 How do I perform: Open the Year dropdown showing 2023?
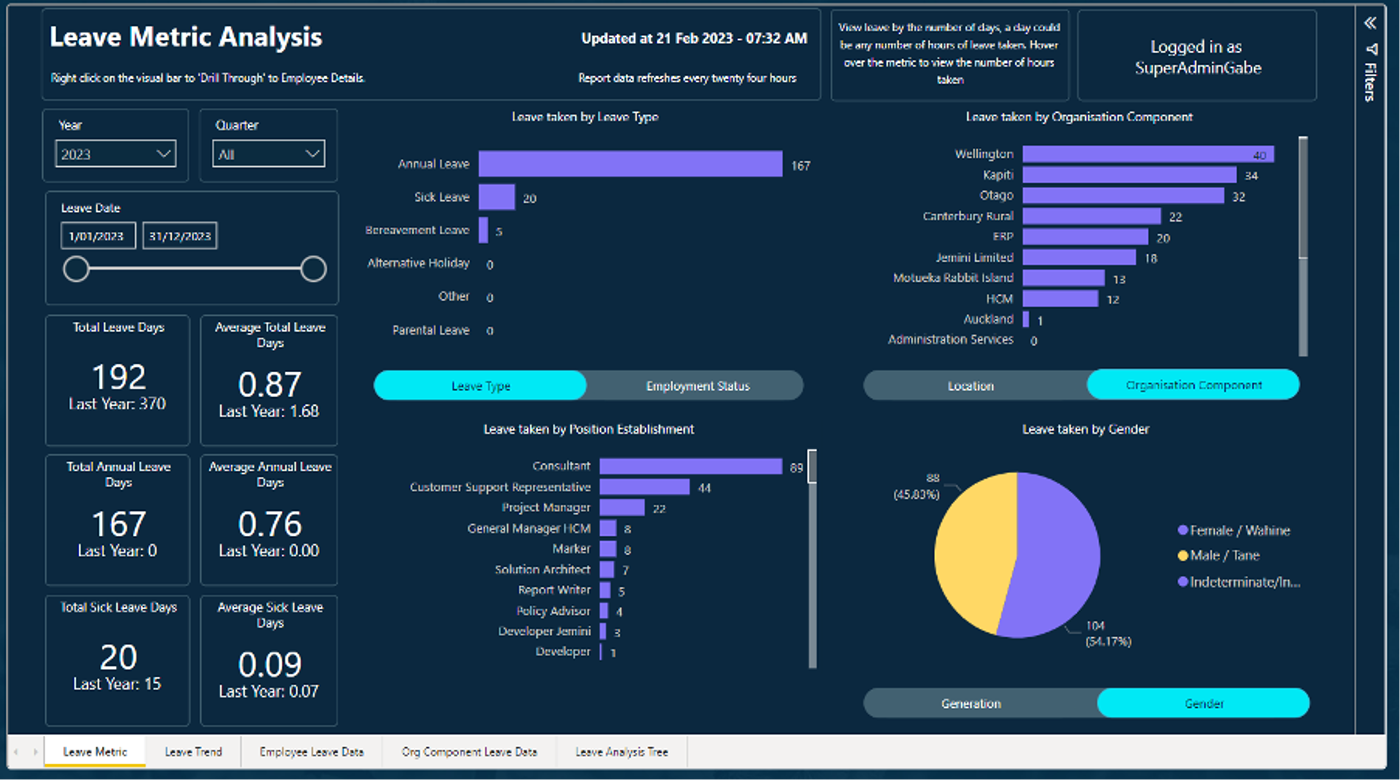pyautogui.click(x=116, y=154)
